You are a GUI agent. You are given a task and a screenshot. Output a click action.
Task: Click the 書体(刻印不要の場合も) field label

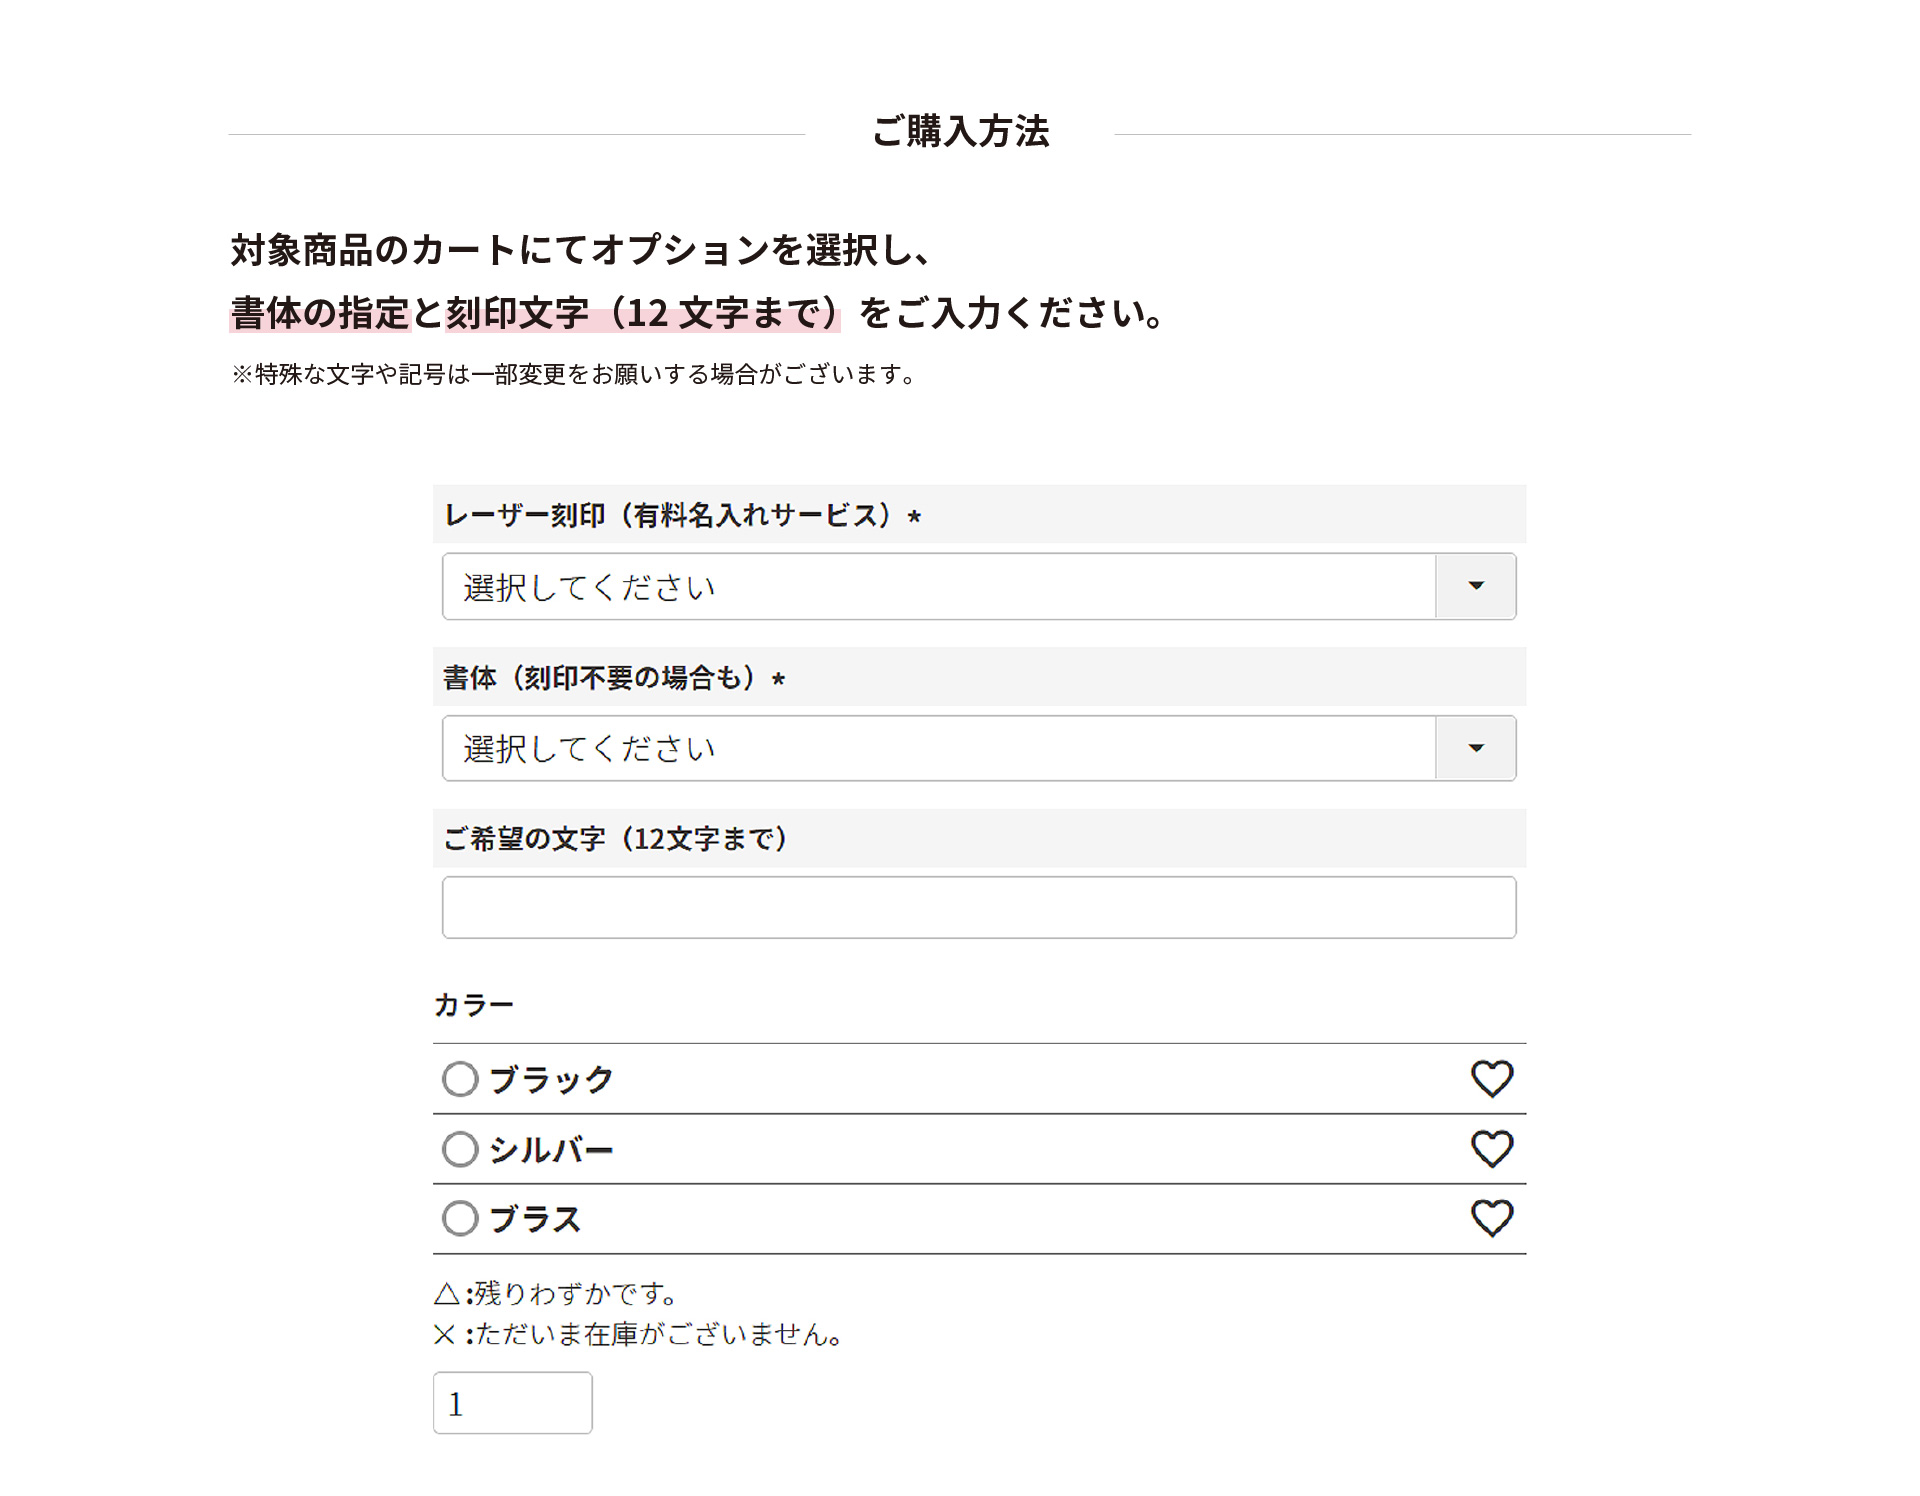(x=600, y=677)
